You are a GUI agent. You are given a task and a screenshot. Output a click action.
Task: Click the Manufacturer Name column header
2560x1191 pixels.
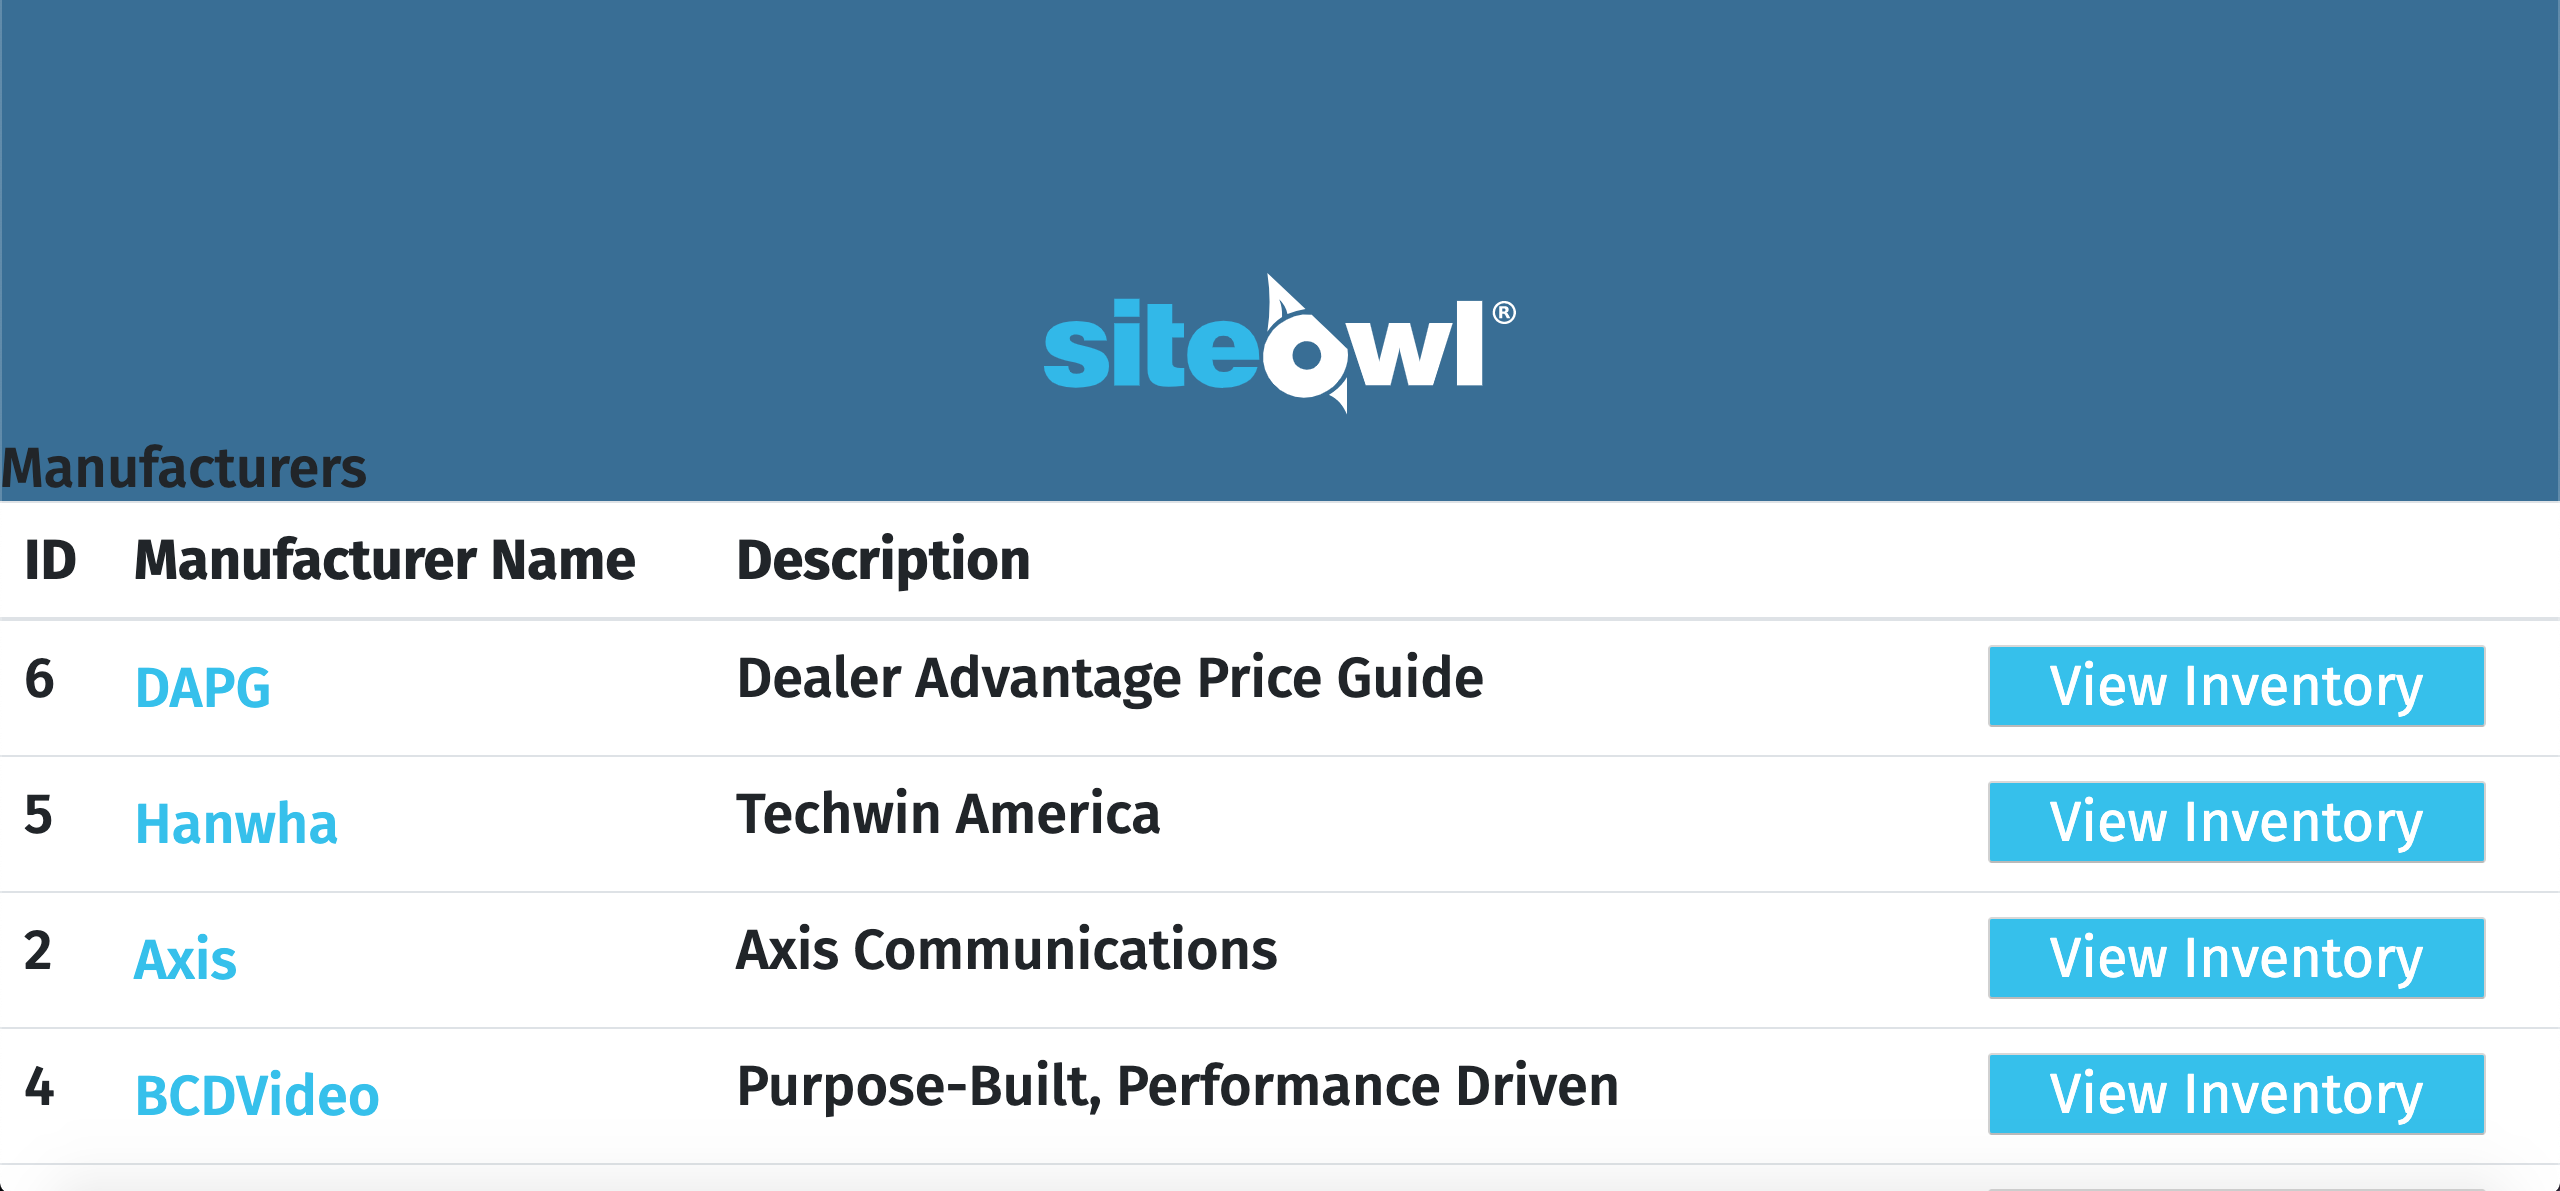[x=384, y=560]
